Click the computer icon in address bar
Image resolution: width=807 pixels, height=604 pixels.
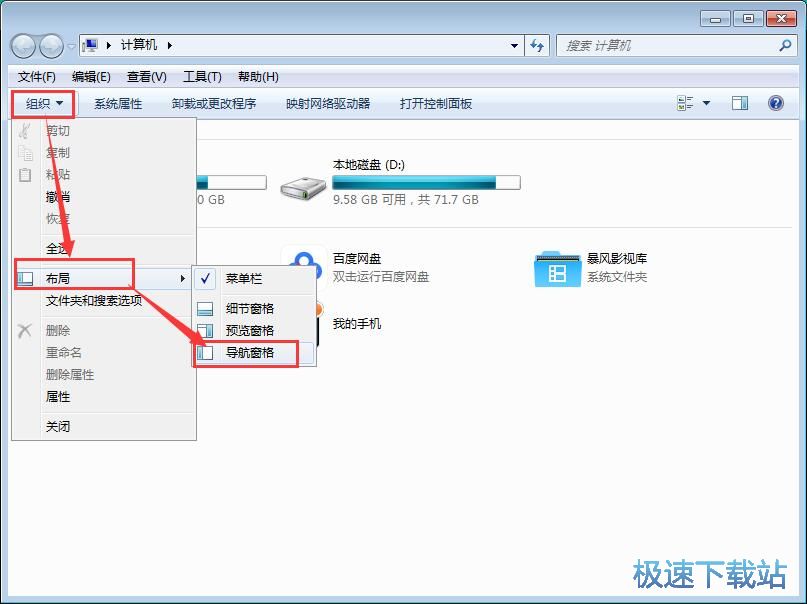[x=91, y=45]
